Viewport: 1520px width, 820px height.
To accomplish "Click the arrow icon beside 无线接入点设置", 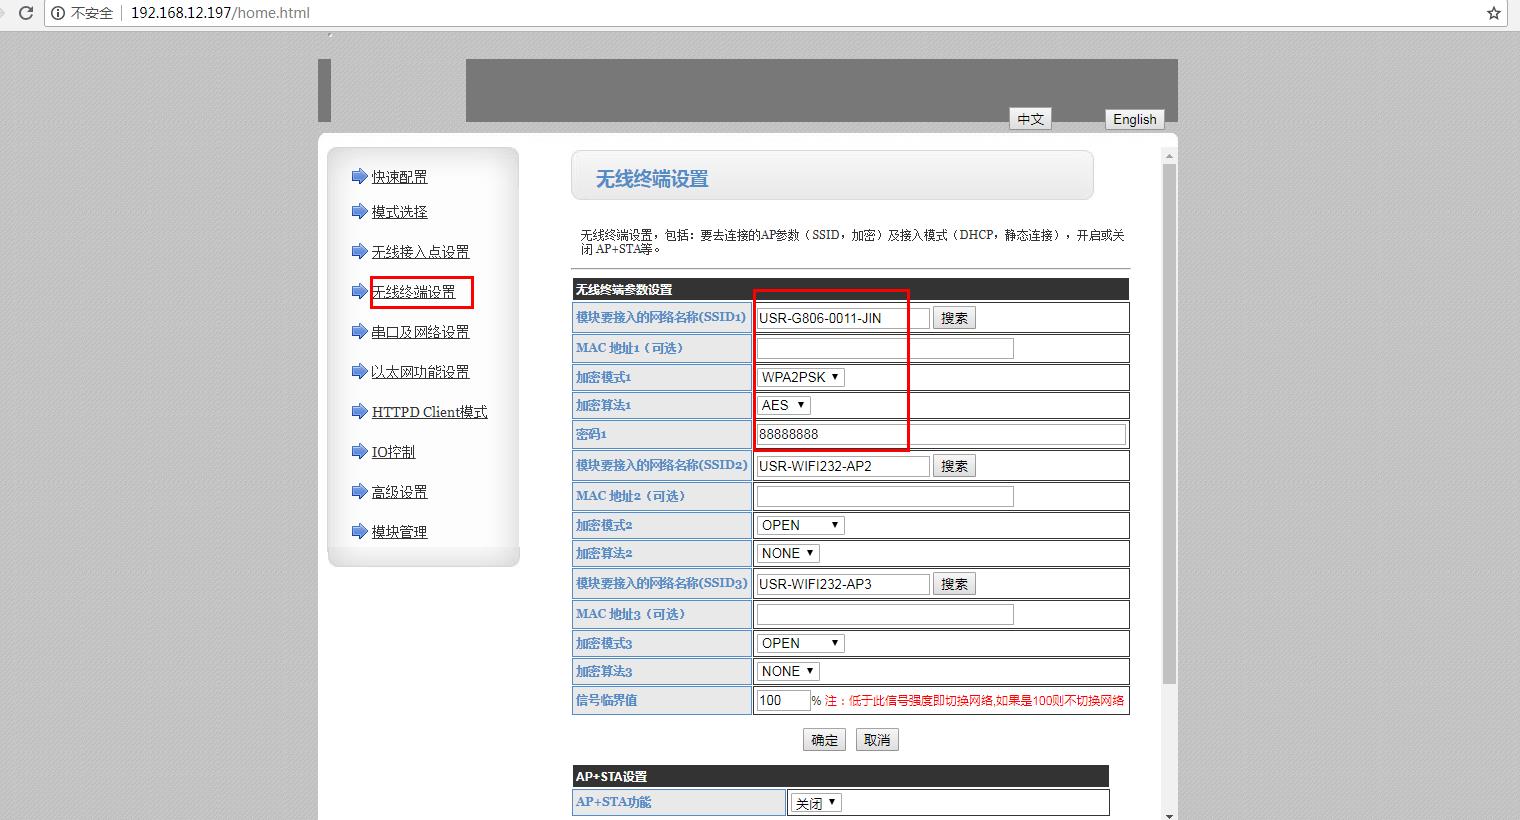I will coord(359,252).
